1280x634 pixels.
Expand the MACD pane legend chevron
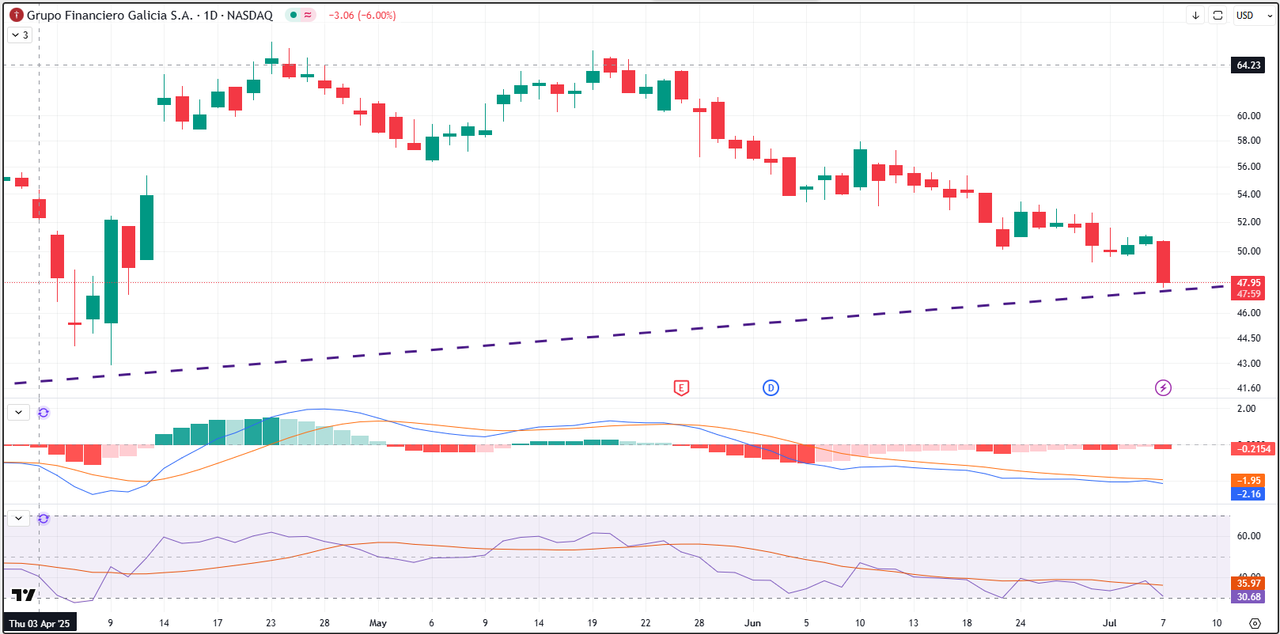(x=18, y=411)
